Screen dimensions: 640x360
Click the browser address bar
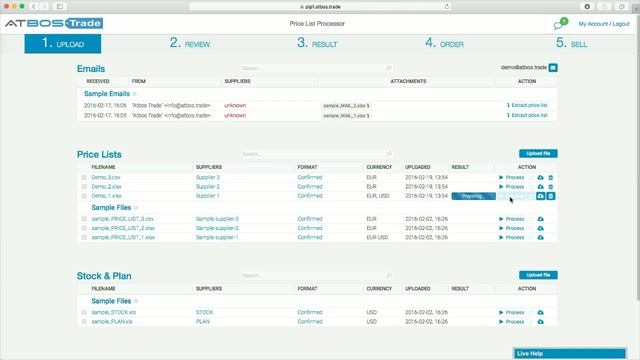[320, 7]
